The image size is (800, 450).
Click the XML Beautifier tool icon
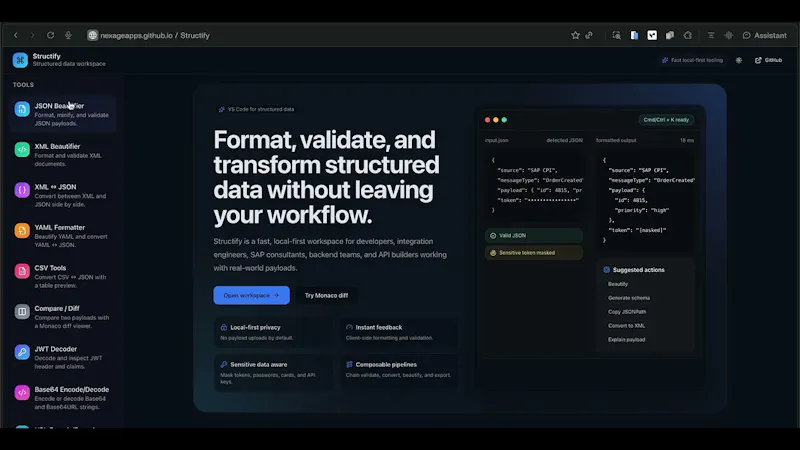tap(22, 149)
